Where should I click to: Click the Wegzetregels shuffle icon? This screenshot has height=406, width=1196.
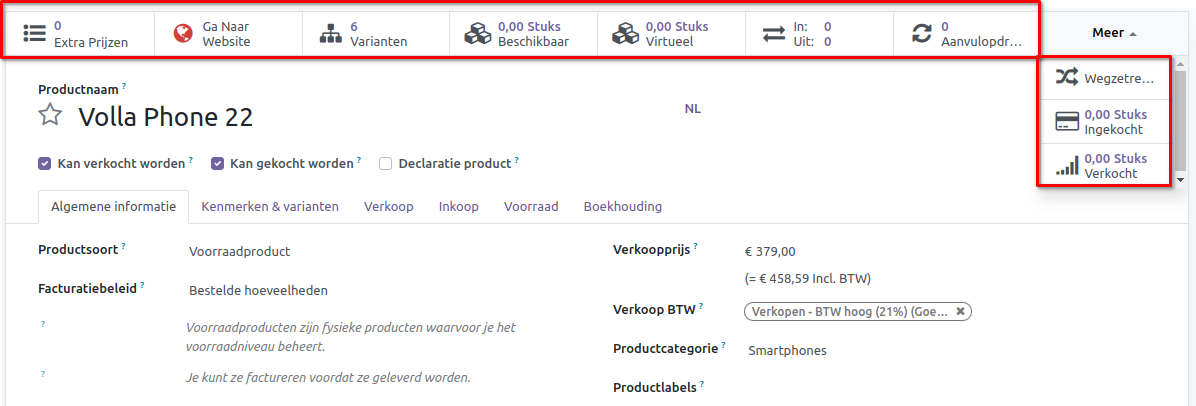tap(1067, 78)
